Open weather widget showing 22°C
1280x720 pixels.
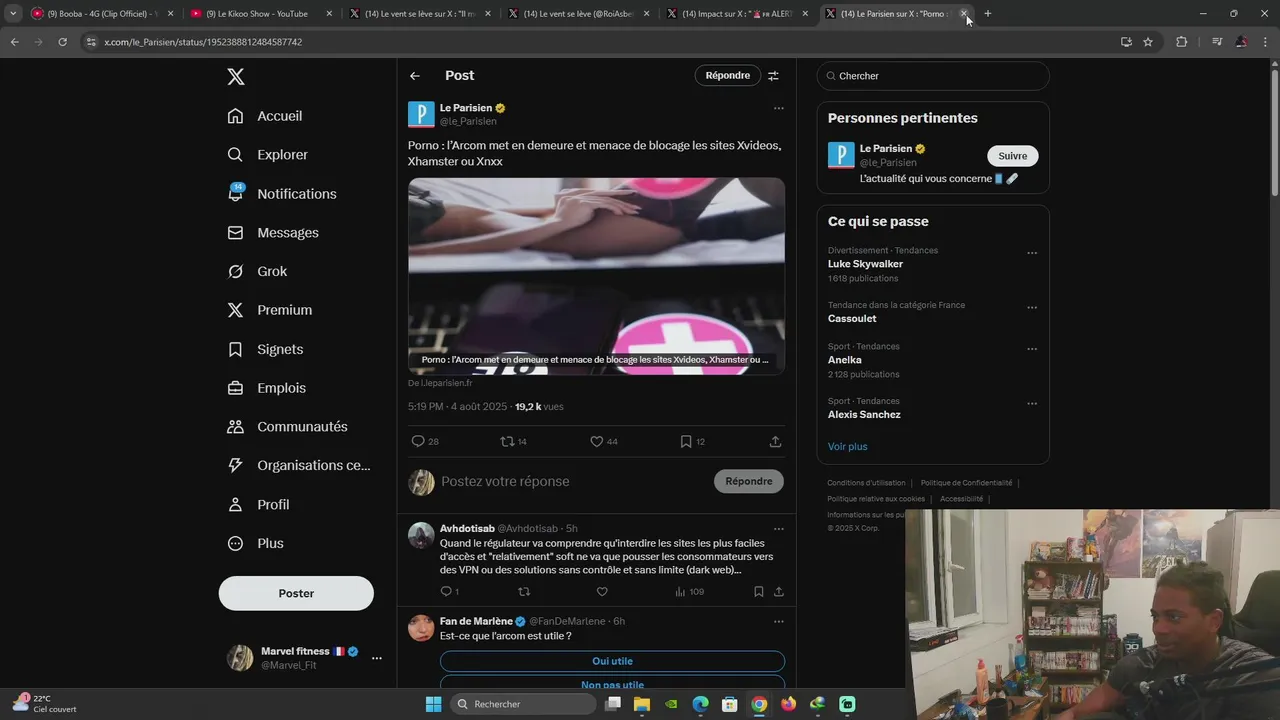(x=45, y=704)
